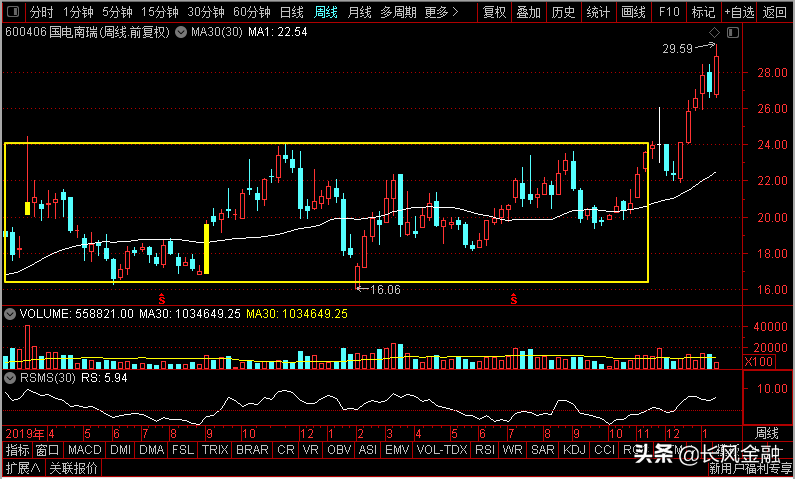Open the 历史 history button

click(x=564, y=12)
